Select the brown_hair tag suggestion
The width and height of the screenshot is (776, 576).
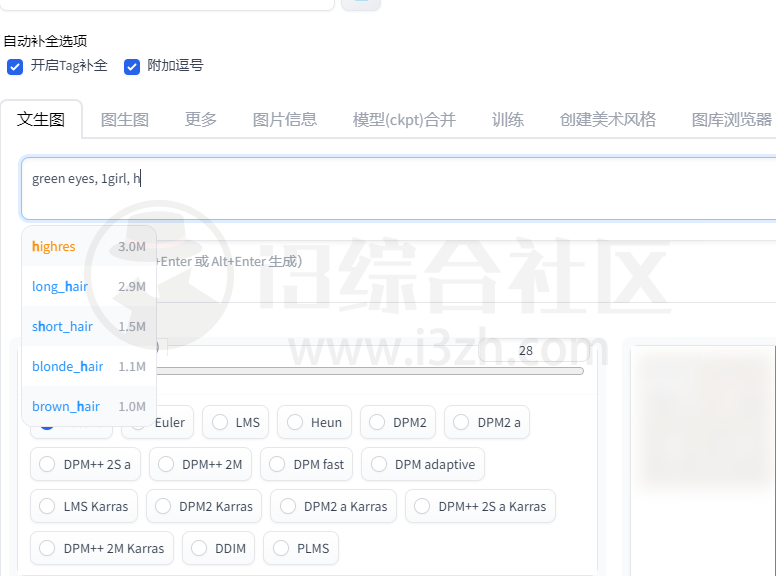point(89,407)
